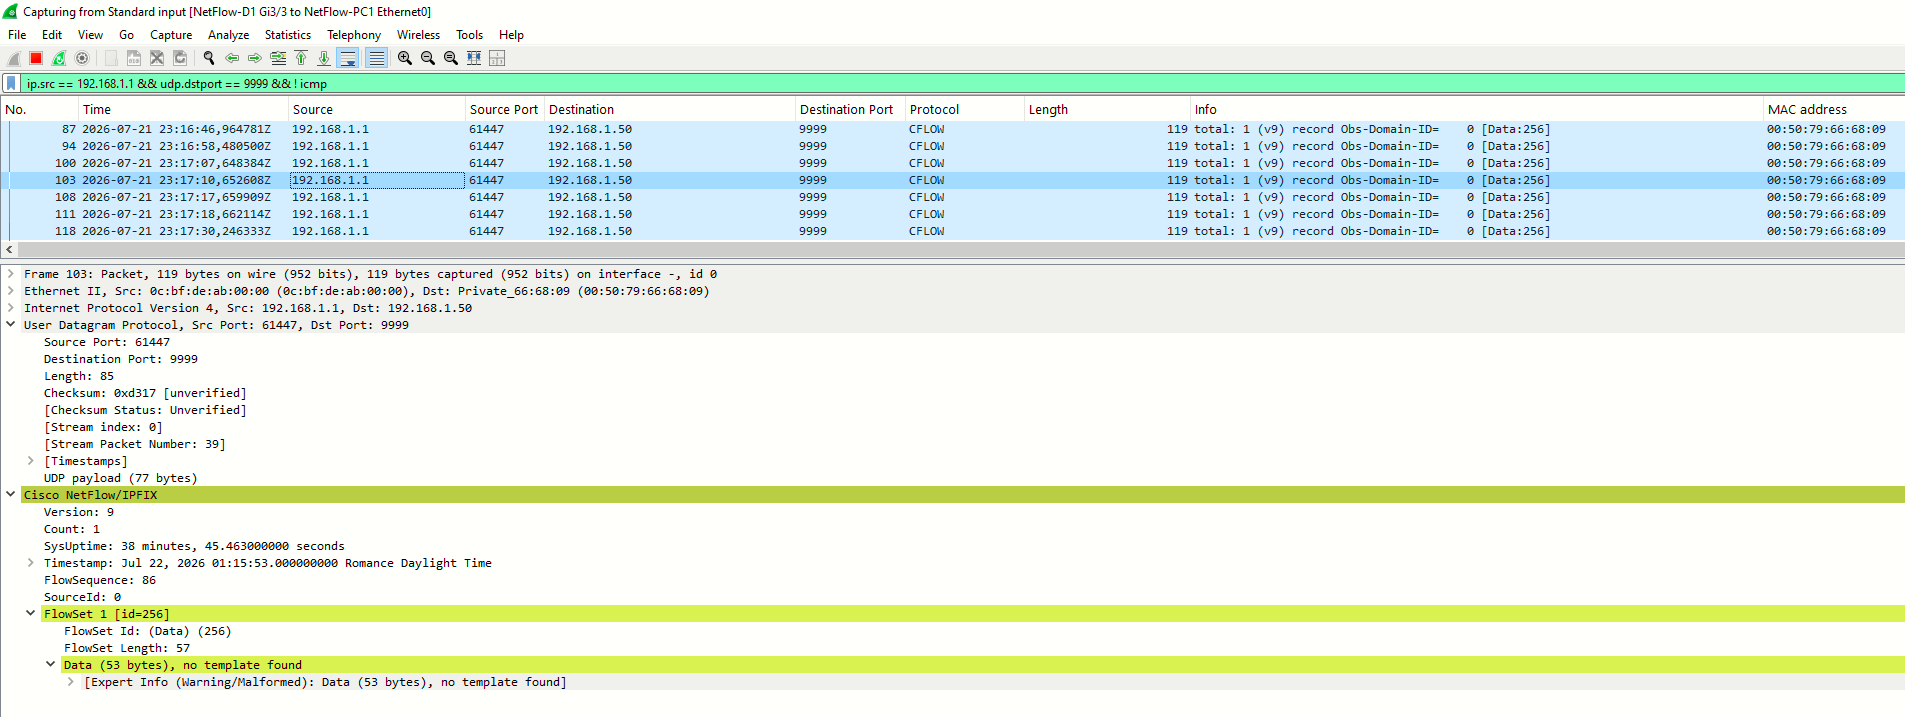
Task: Click the go to specified packet icon
Action: pos(278,58)
